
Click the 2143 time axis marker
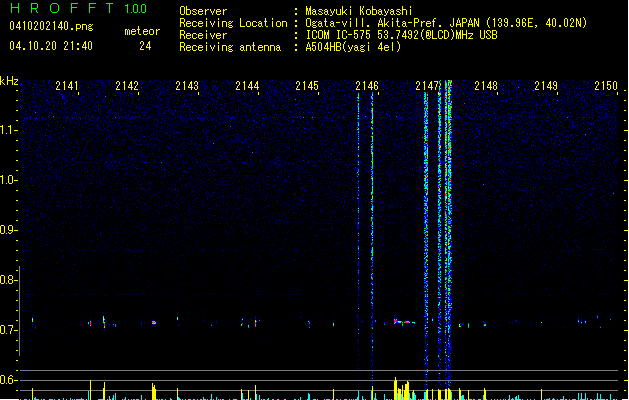pos(187,86)
